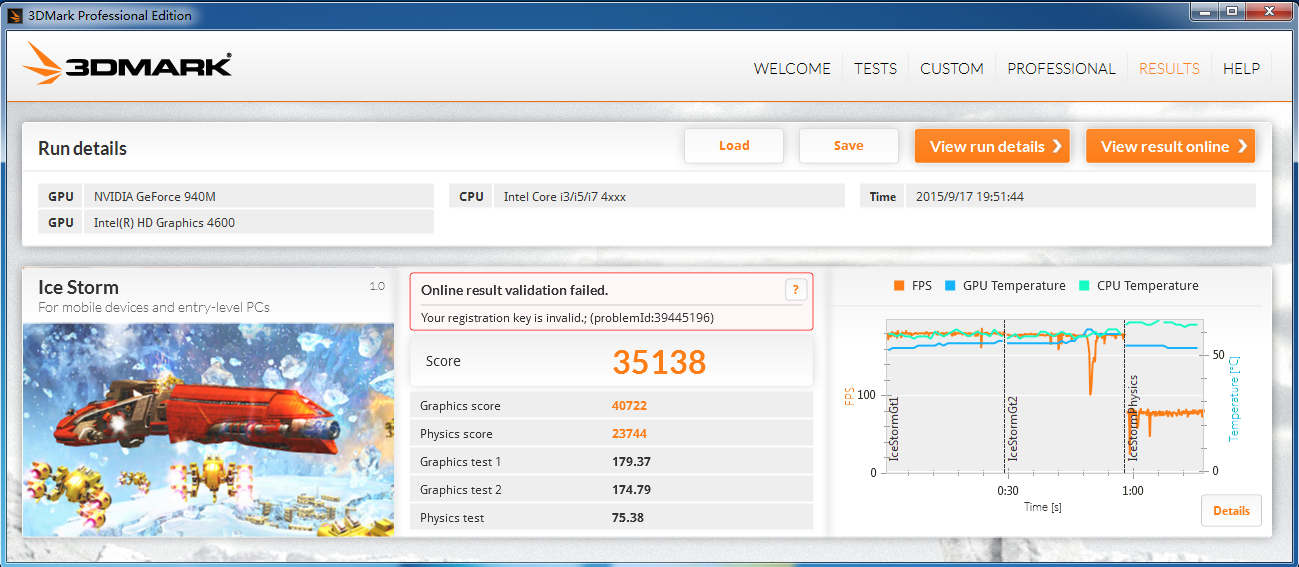Image resolution: width=1299 pixels, height=567 pixels.
Task: Click the Graphics score label
Action: tap(460, 406)
